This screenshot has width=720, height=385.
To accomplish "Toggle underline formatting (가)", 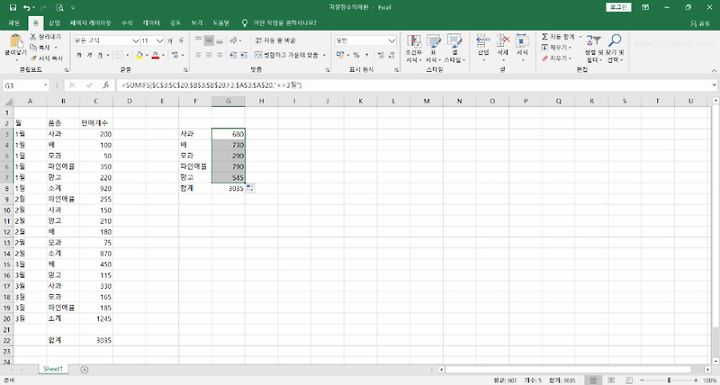I will [100, 55].
